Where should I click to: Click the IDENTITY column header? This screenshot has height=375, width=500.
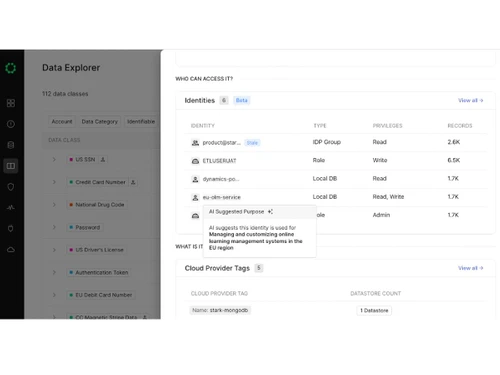[203, 126]
